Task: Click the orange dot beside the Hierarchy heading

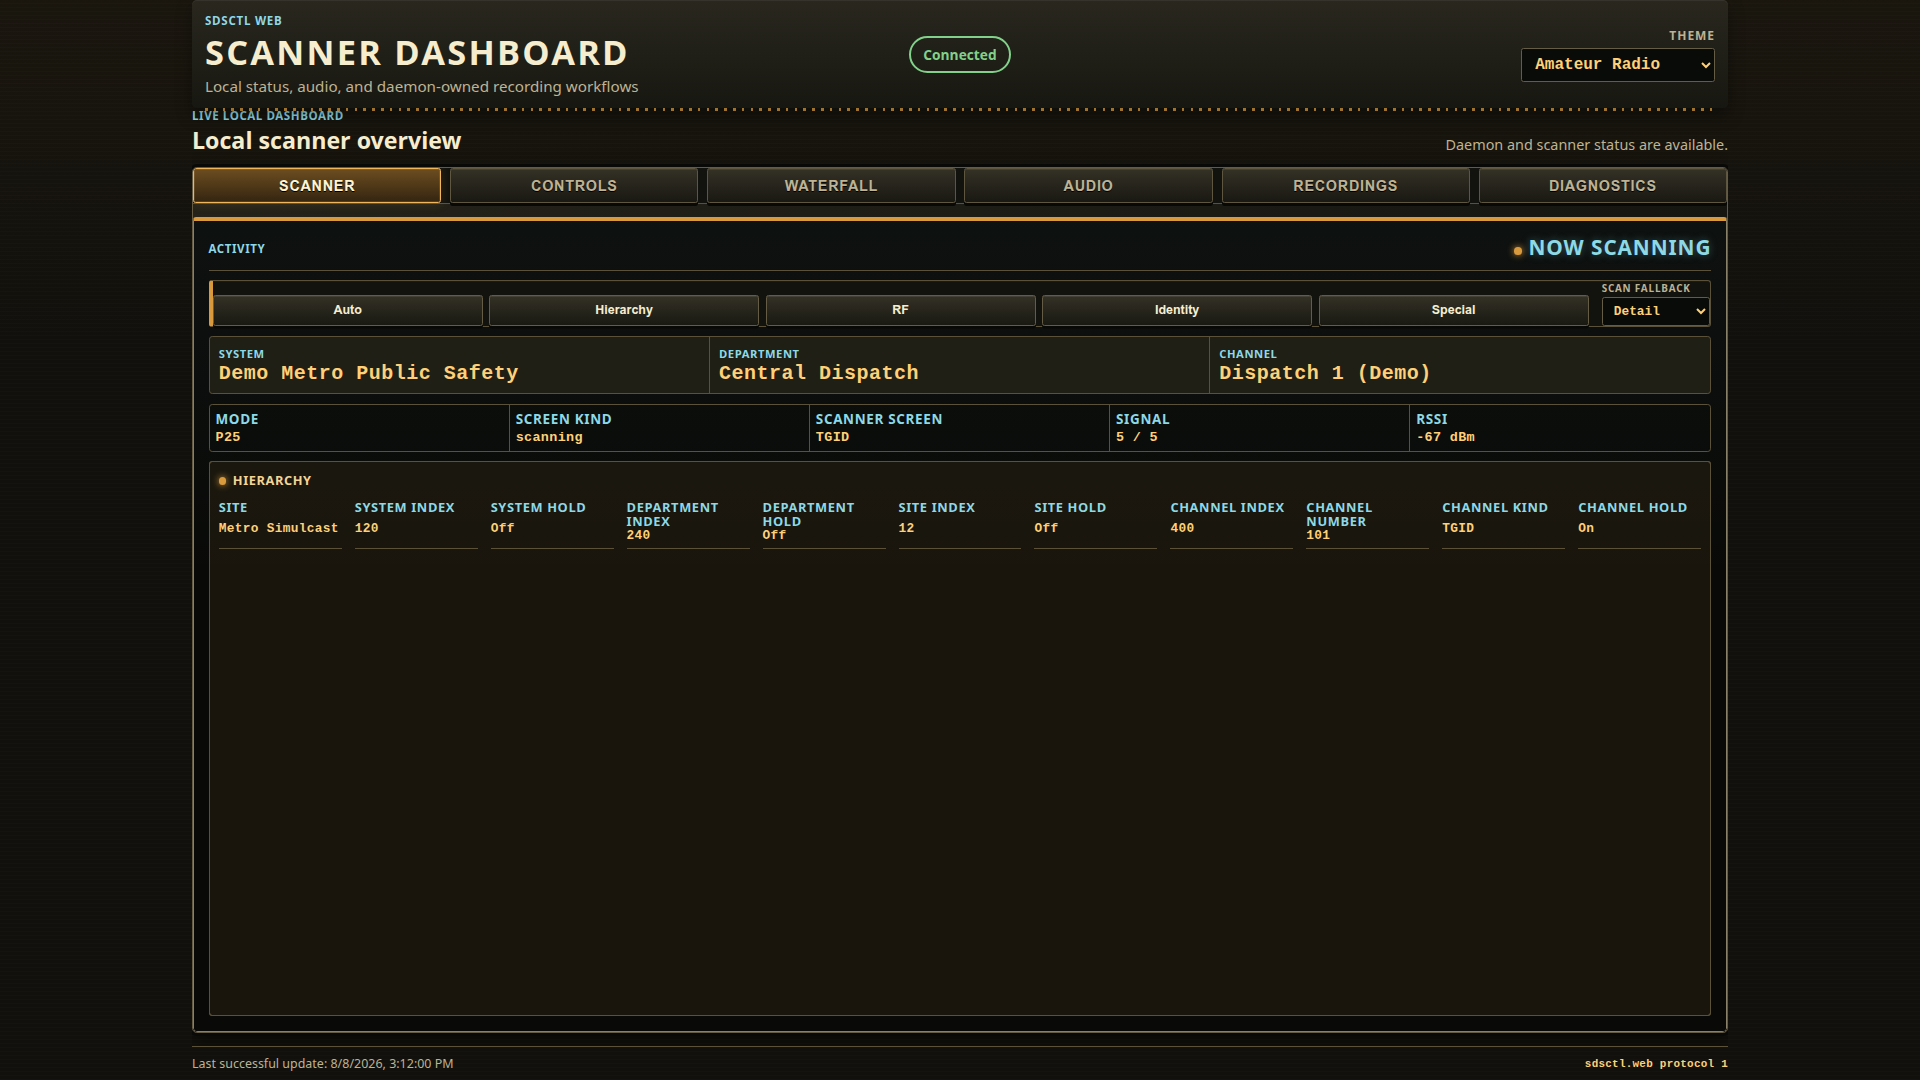Action: click(x=223, y=481)
